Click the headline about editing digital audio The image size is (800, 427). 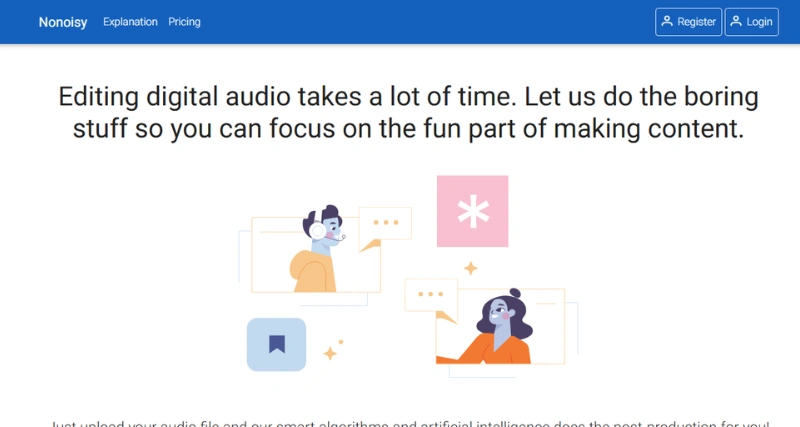408,112
